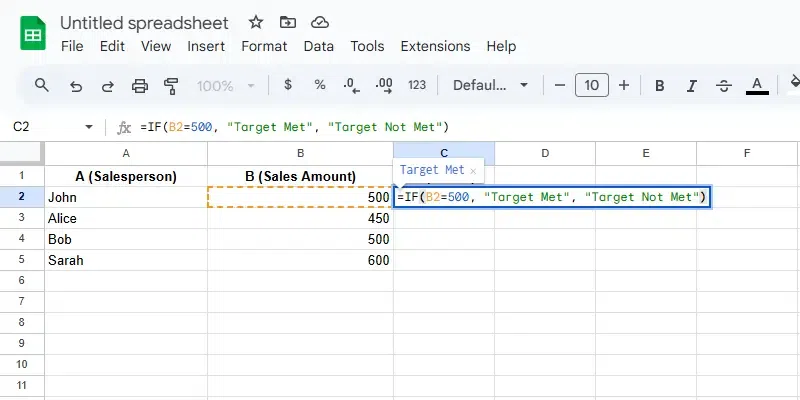Increase font size with plus button
The width and height of the screenshot is (800, 400).
pyautogui.click(x=624, y=85)
